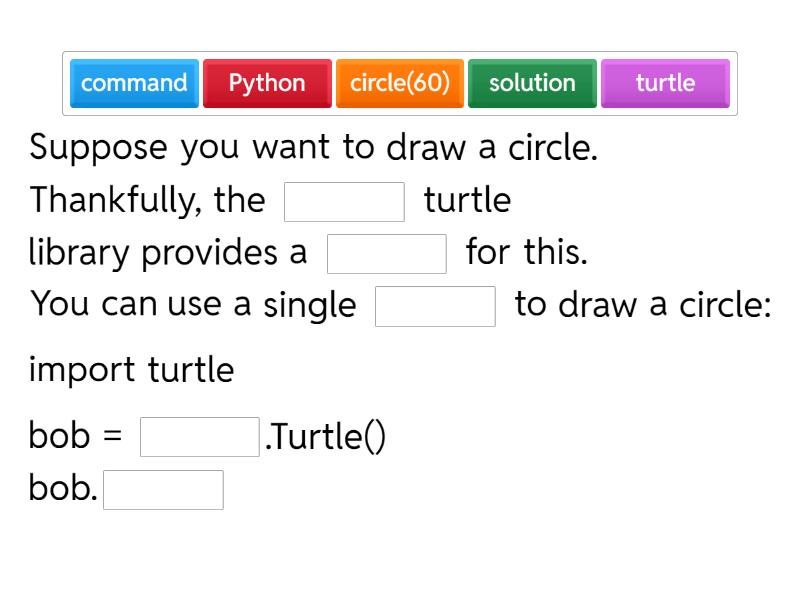The width and height of the screenshot is (800, 600).
Task: Select the purple 'turtle' word tile
Action: (665, 84)
